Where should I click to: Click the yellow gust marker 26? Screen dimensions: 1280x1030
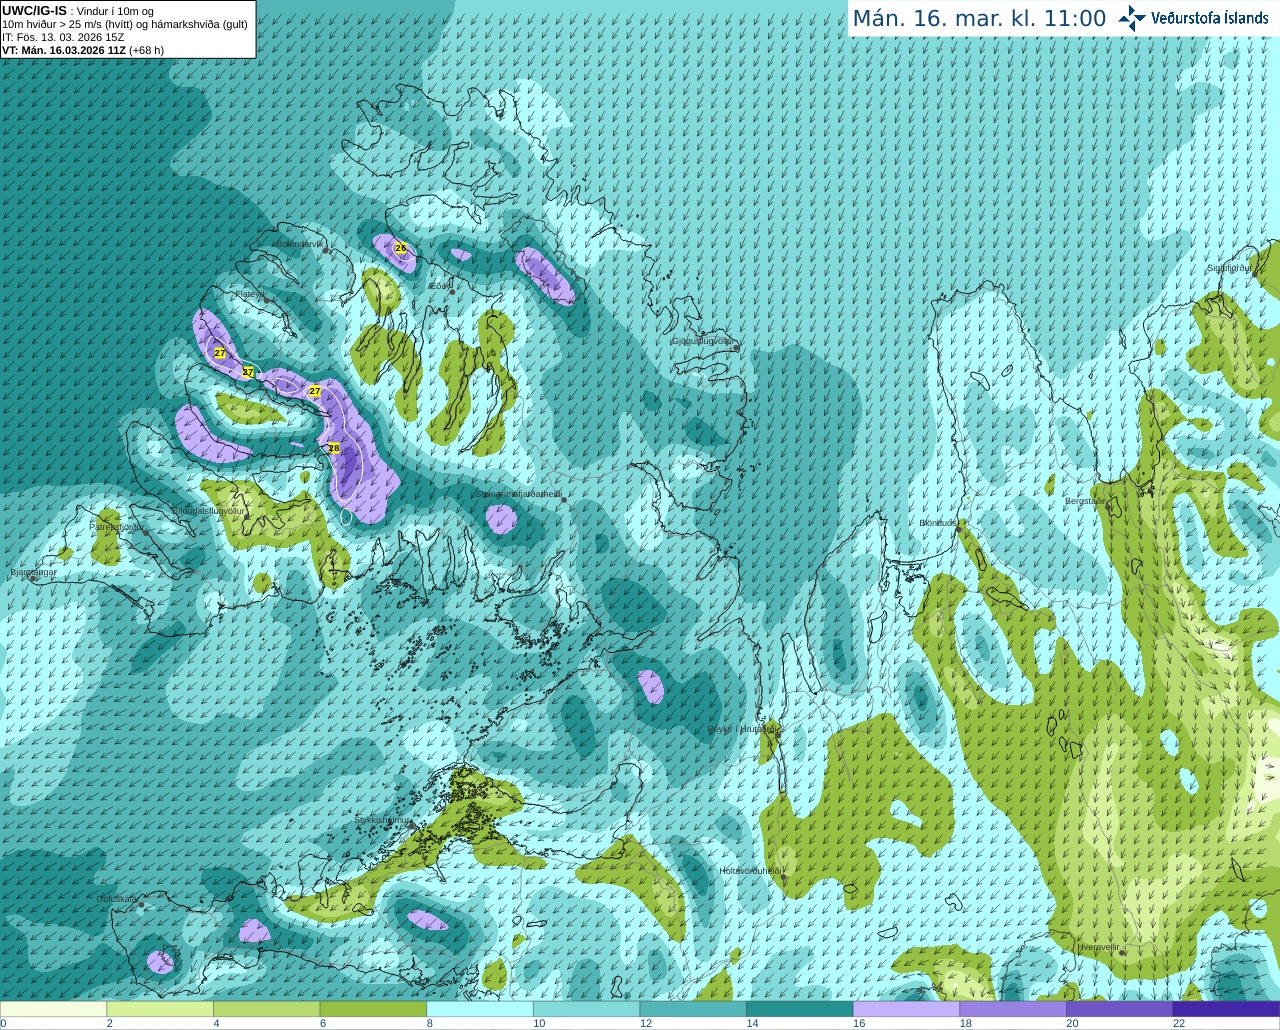pos(401,248)
